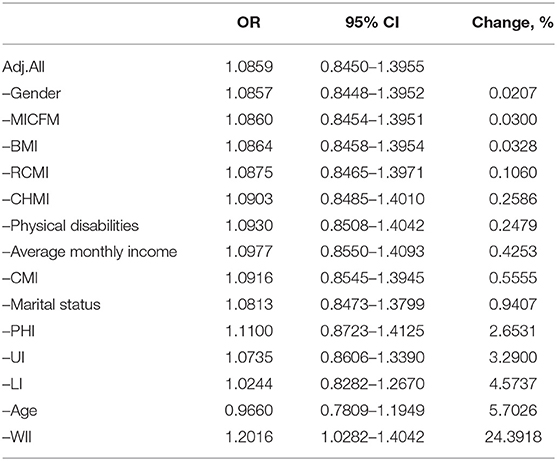
Task: Select the –Average monthly income label
Action: coord(90,252)
